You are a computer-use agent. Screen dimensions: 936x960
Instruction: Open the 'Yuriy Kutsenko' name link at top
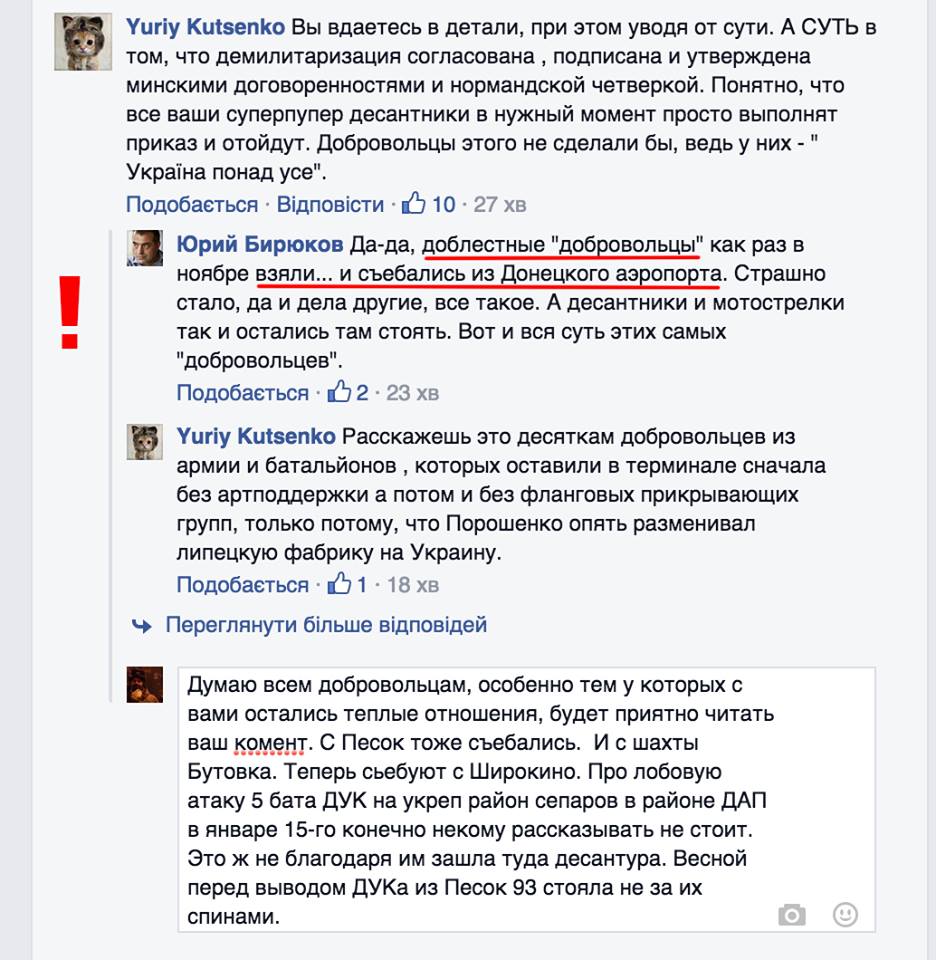pyautogui.click(x=205, y=27)
